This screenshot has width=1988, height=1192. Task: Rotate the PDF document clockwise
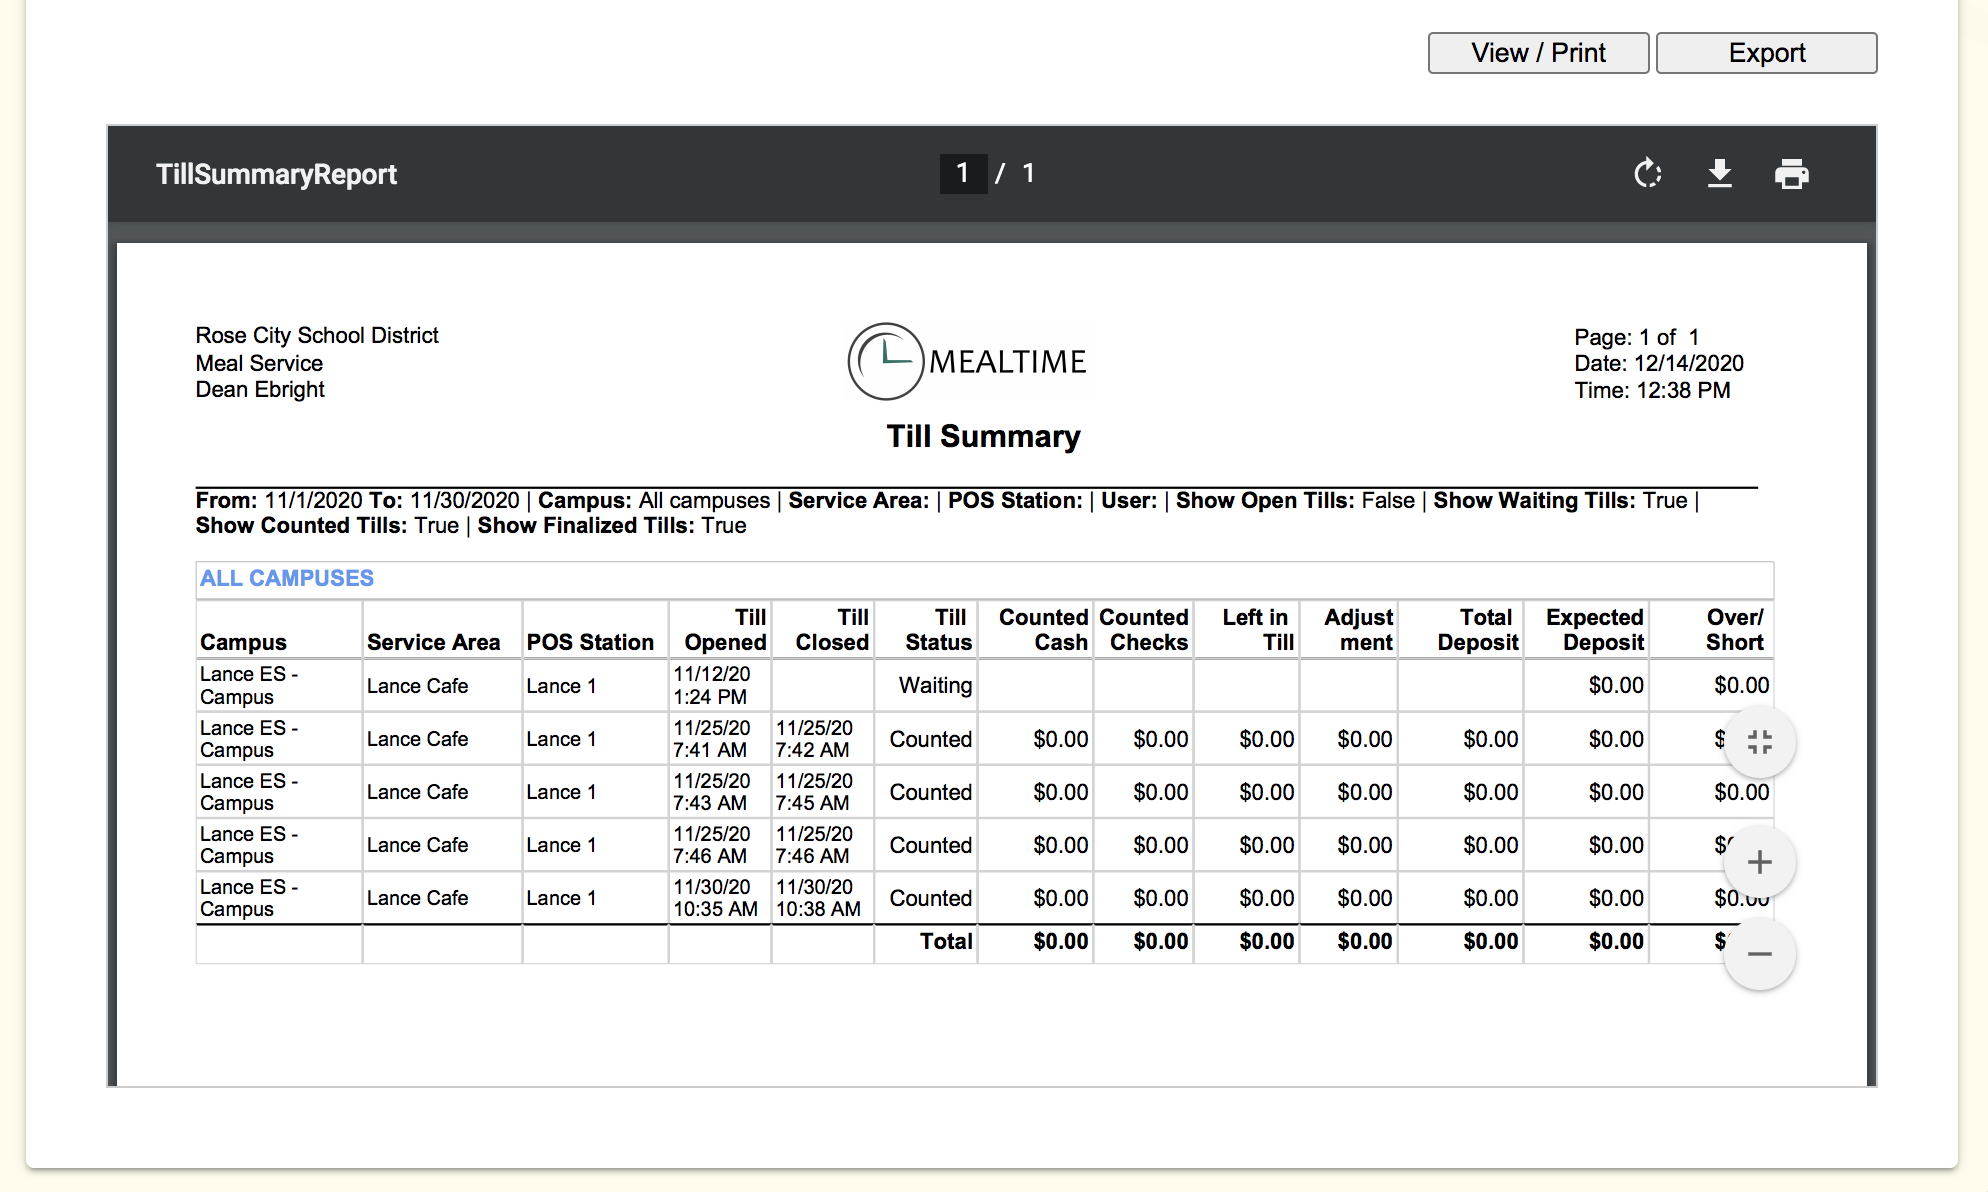(x=1647, y=174)
